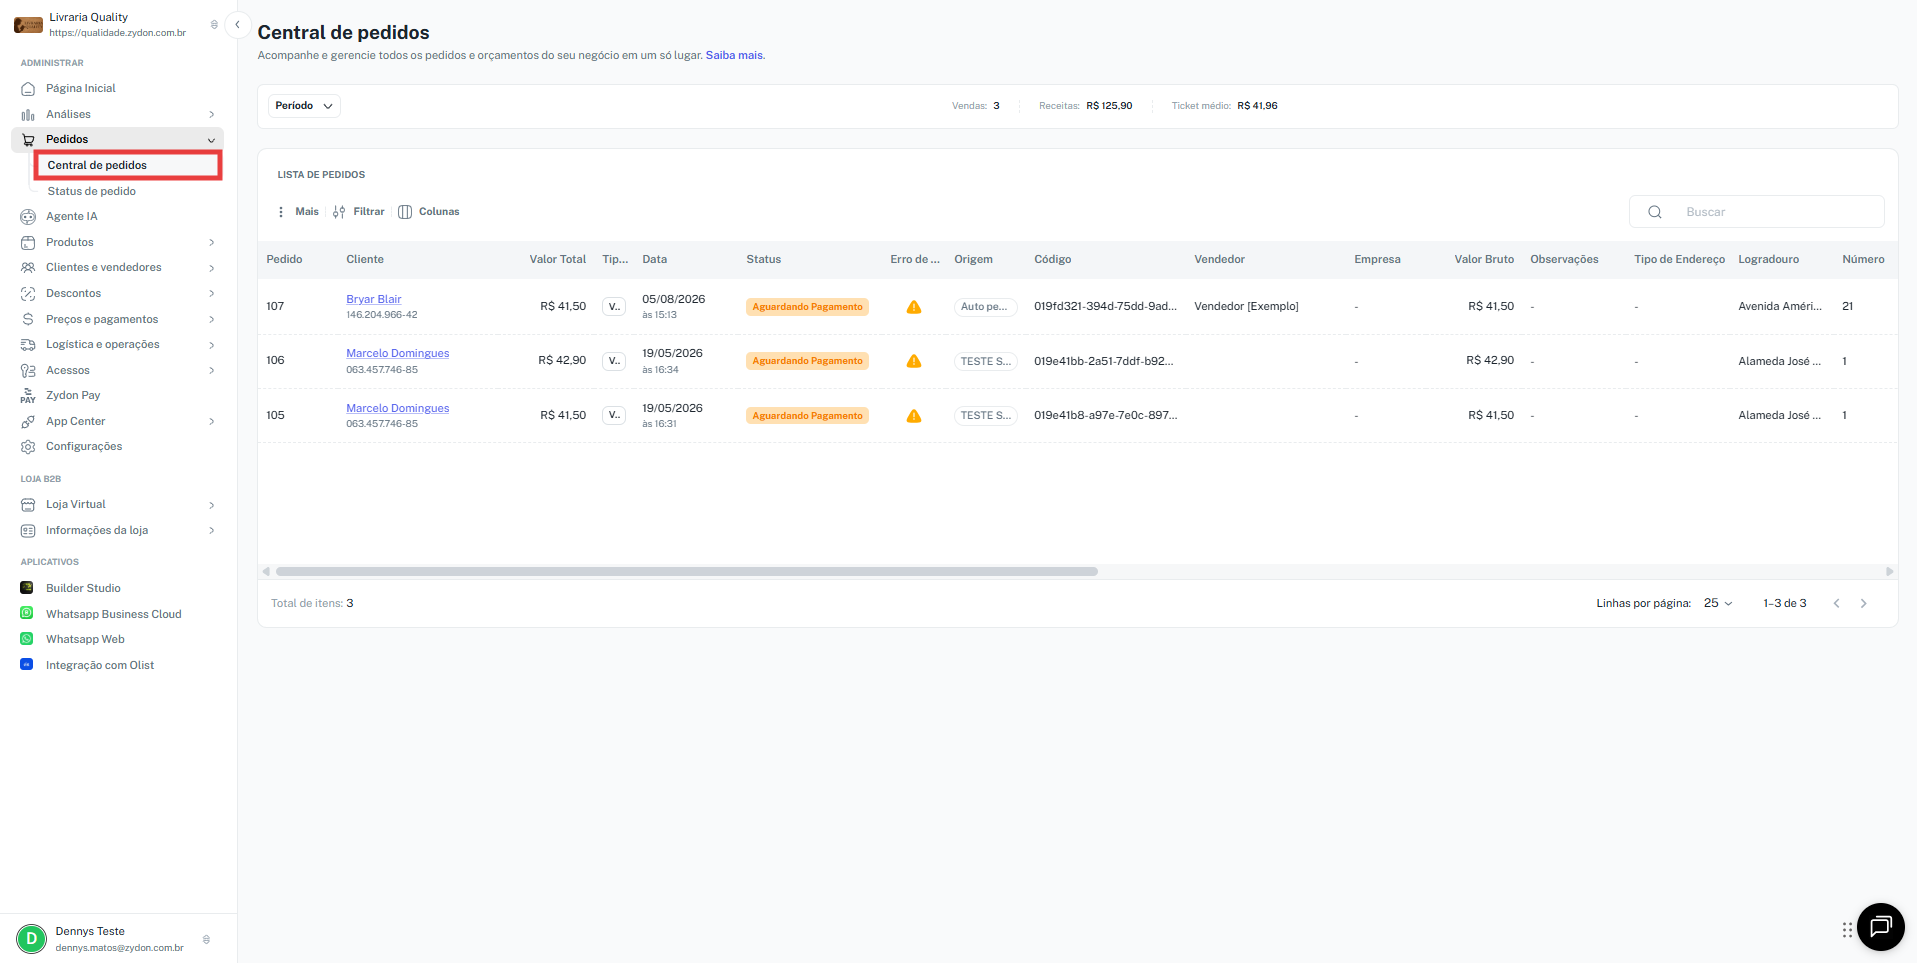Click the Data column header
Viewport: 1917px width, 963px height.
click(x=655, y=260)
